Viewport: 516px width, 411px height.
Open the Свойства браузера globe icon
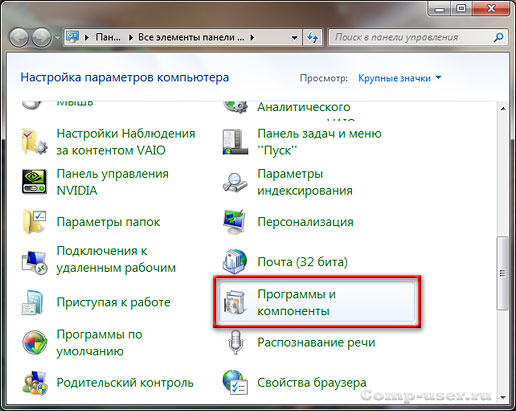(x=235, y=382)
